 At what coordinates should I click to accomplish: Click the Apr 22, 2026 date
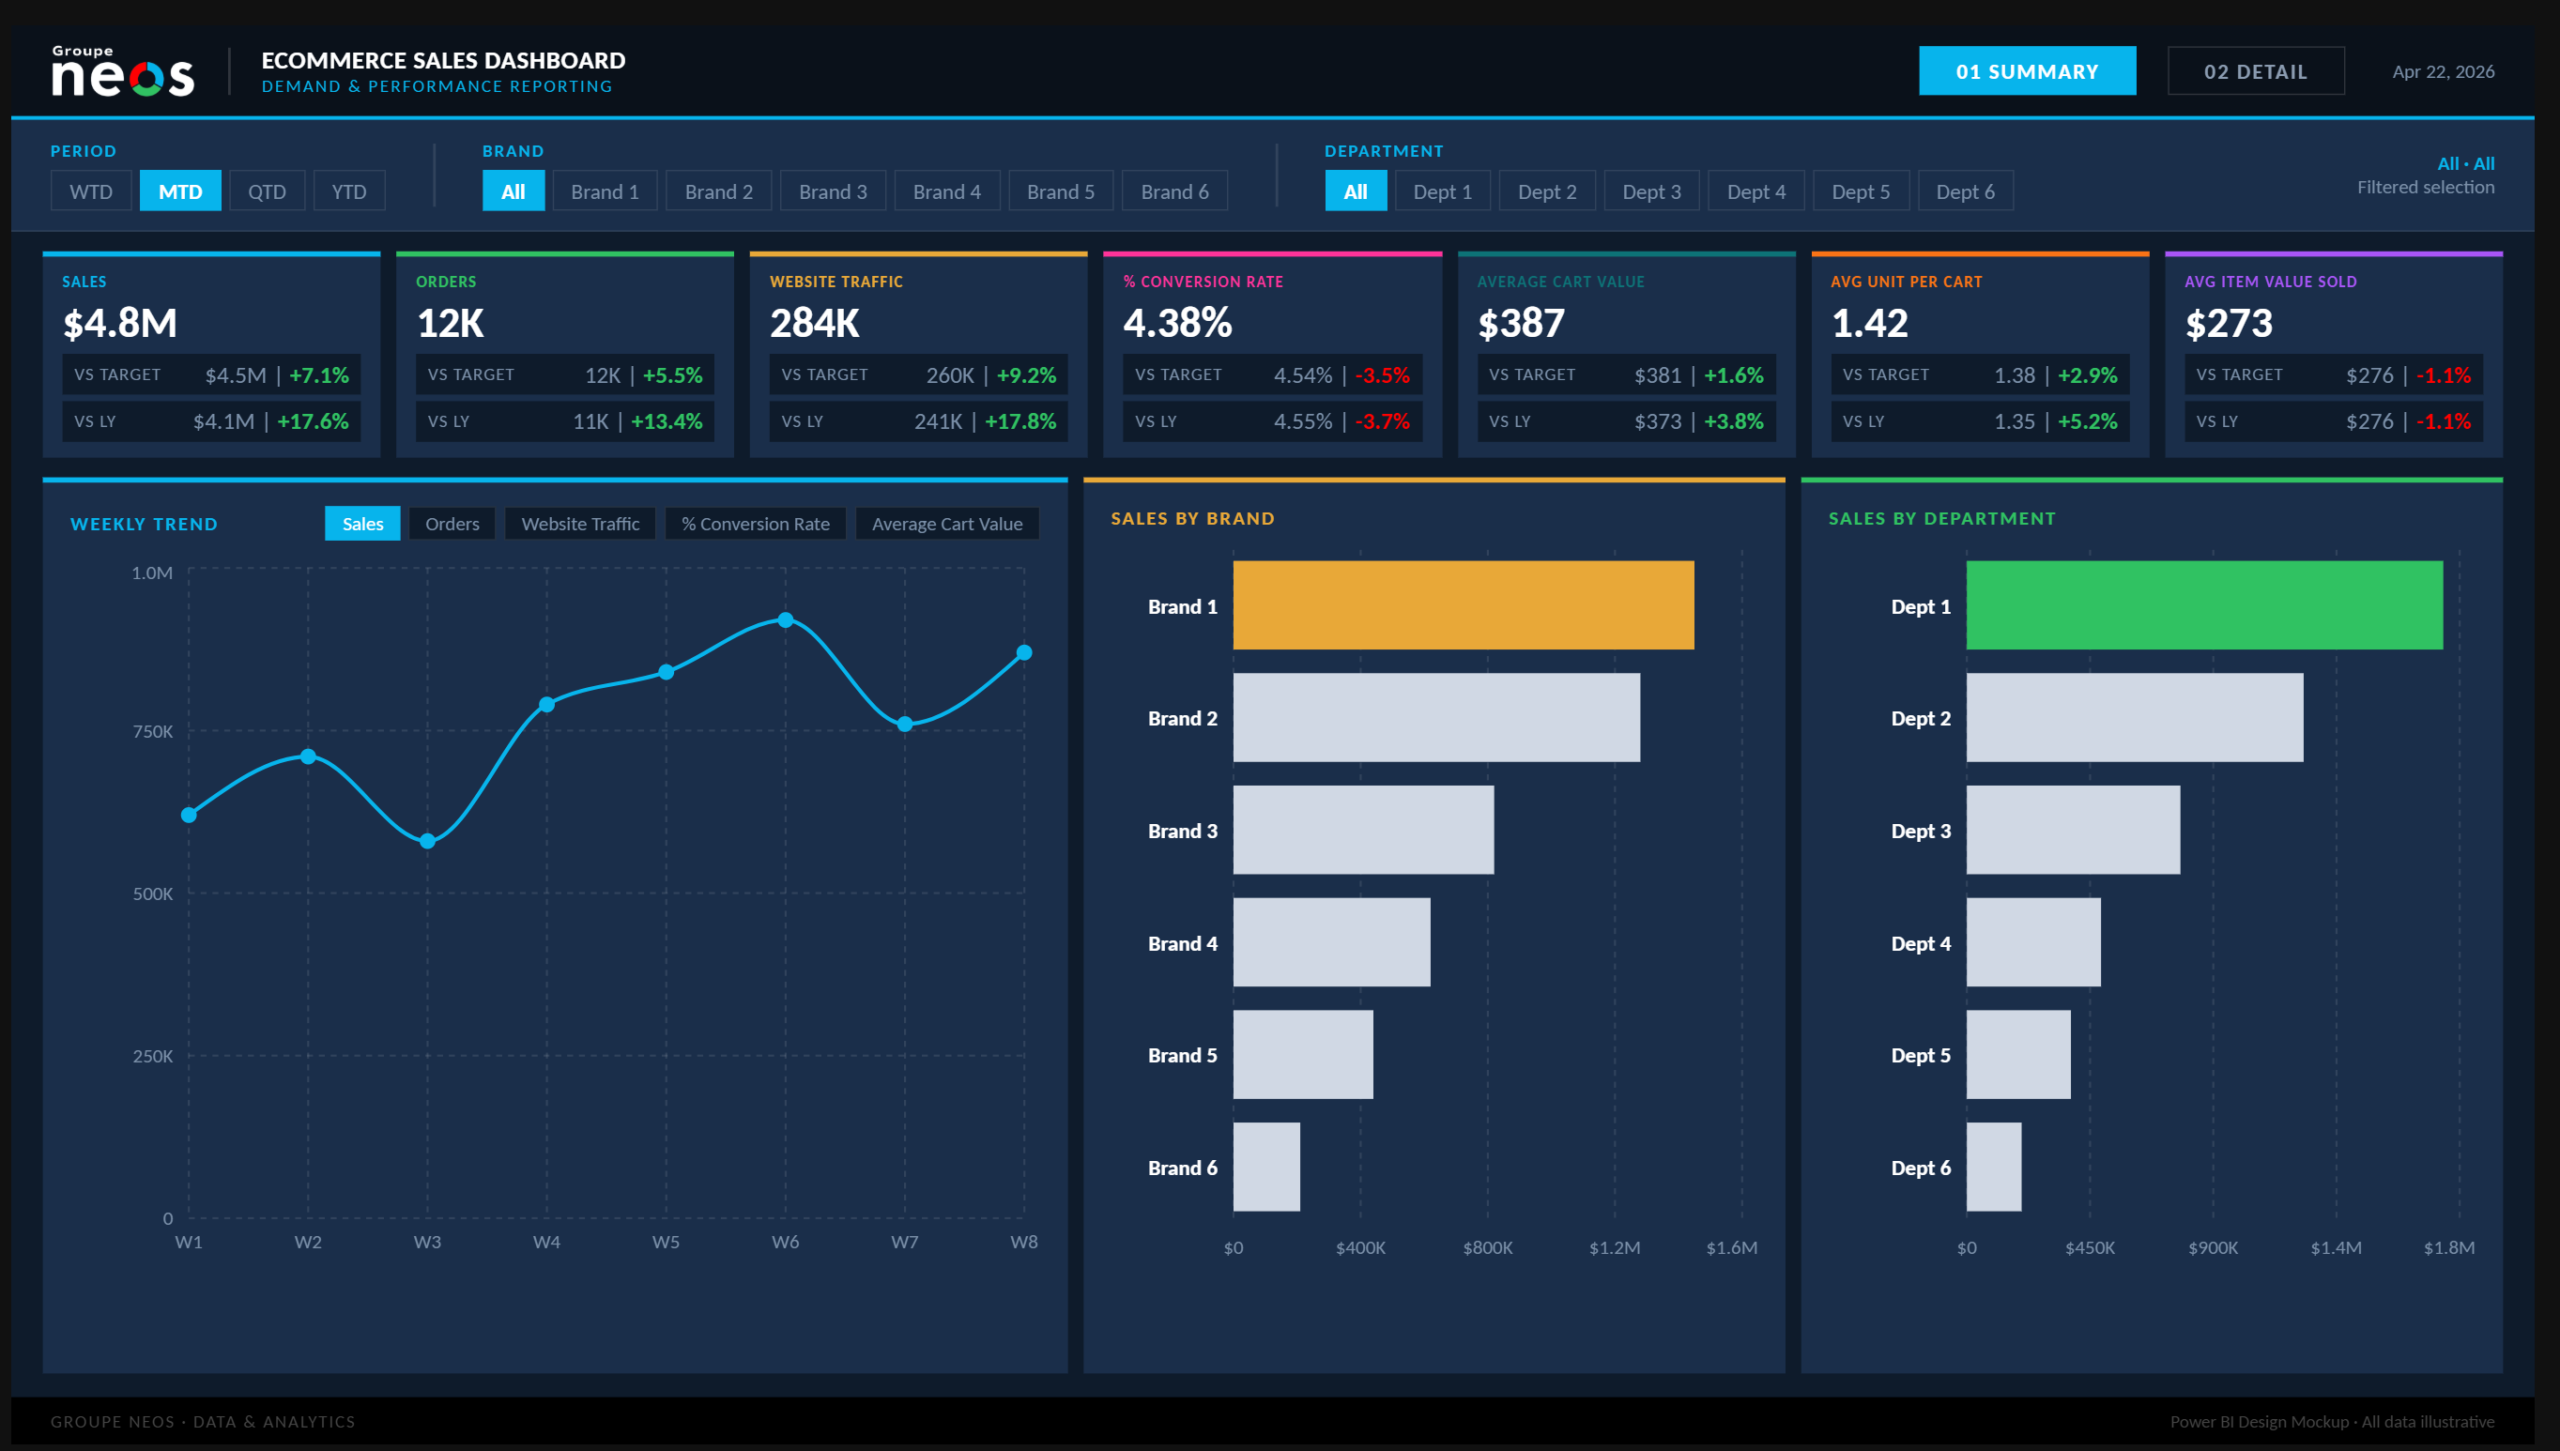[x=2443, y=72]
